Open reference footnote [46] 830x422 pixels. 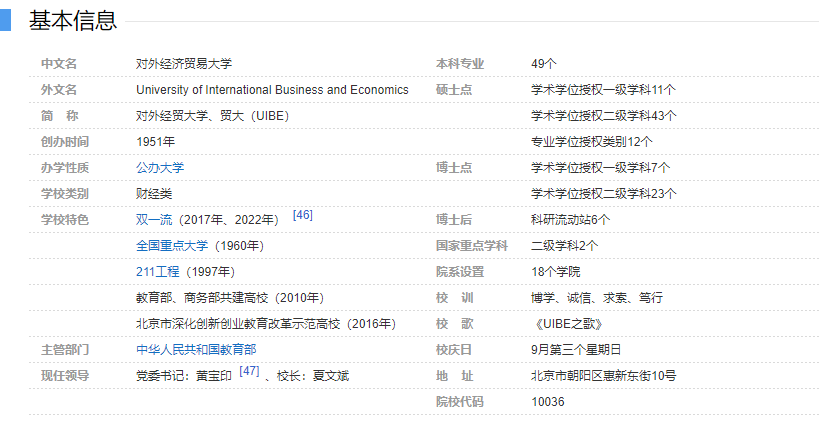tap(302, 215)
